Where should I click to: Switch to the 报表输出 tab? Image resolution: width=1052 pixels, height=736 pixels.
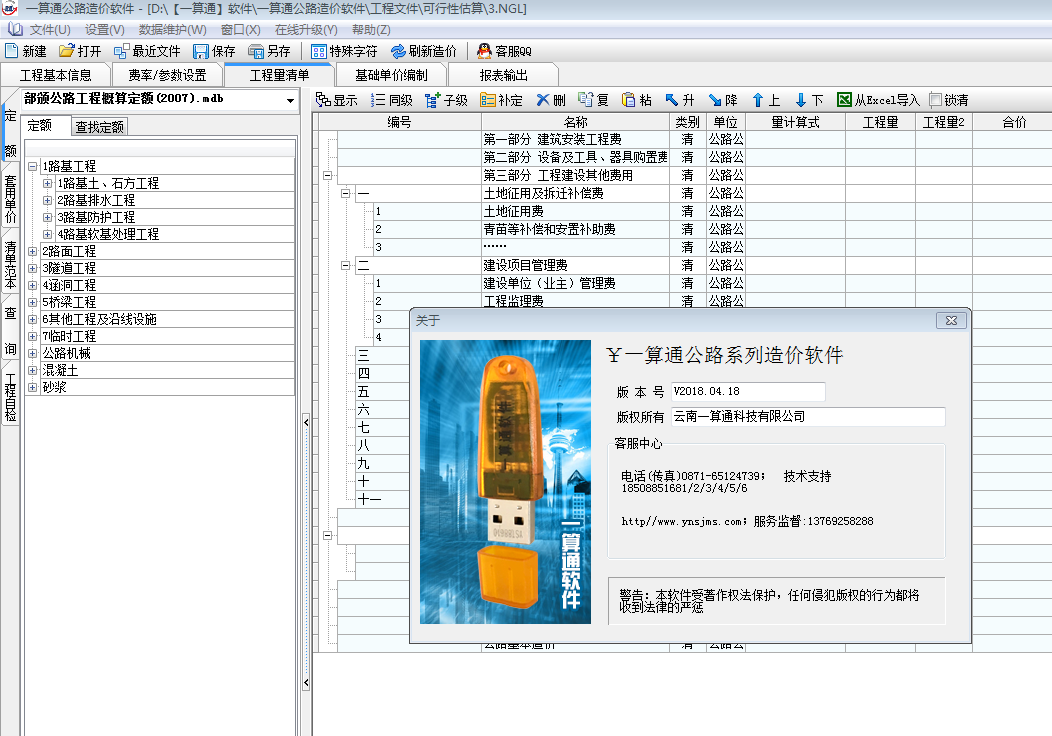pyautogui.click(x=503, y=75)
